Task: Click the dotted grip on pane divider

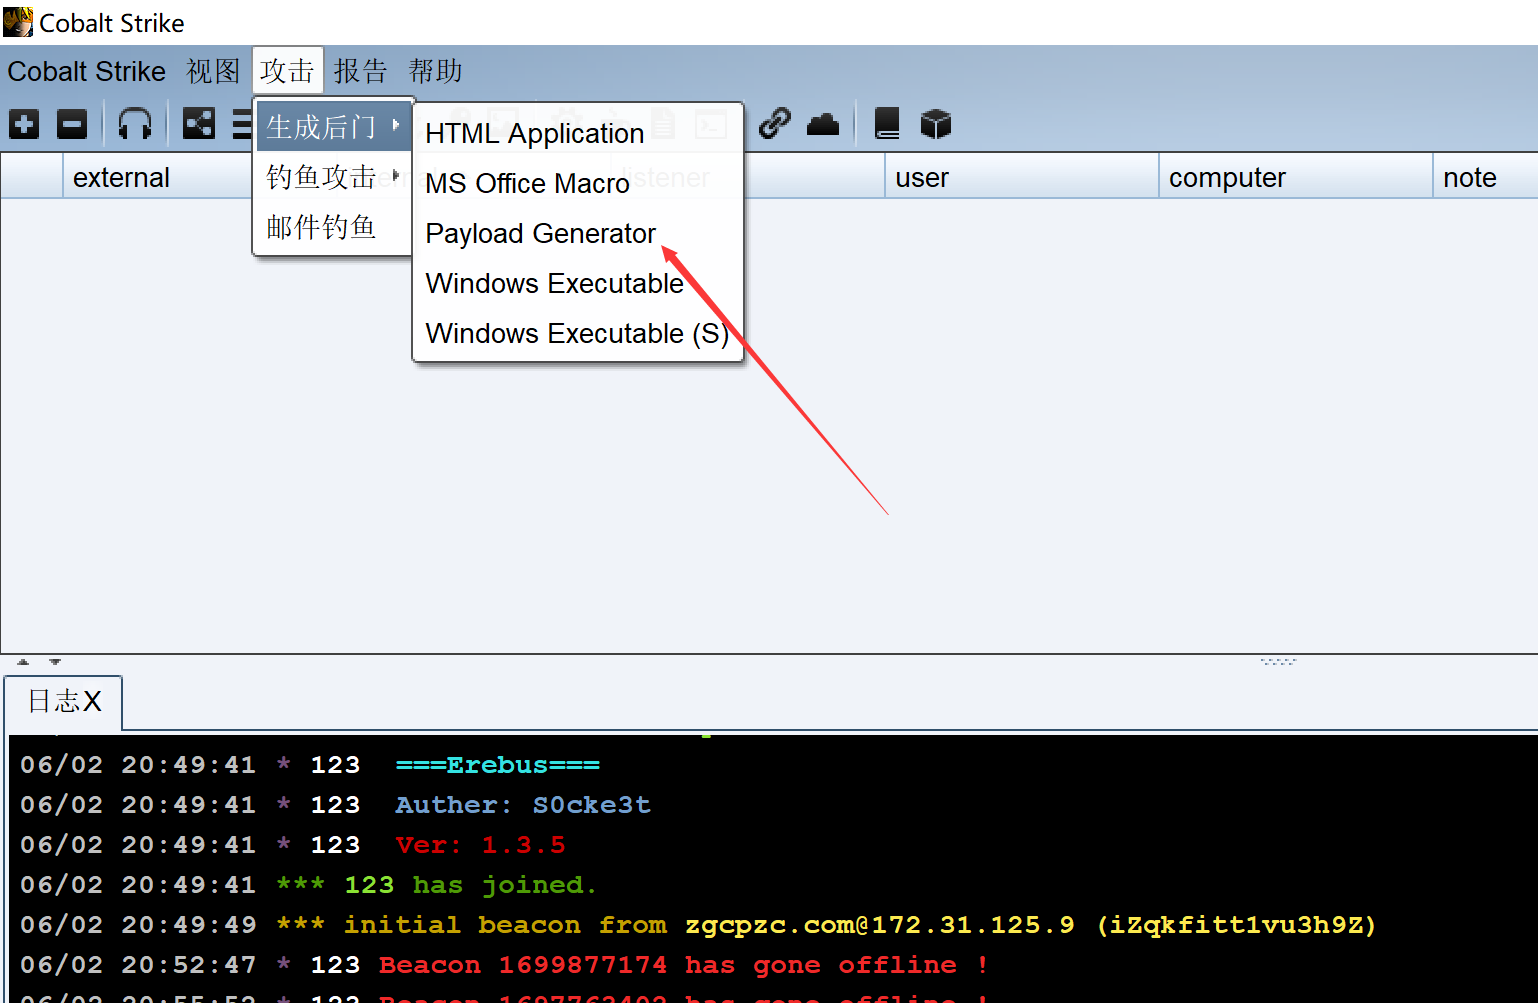Action: (1278, 661)
